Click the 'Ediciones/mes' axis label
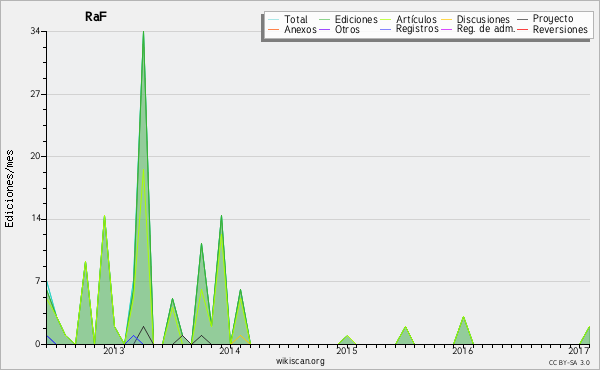The image size is (600, 370). 9,189
